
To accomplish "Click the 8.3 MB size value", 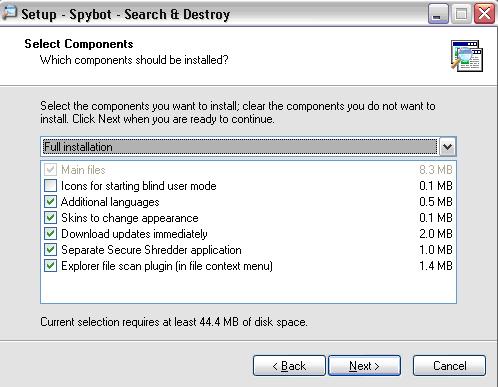I will (x=436, y=170).
